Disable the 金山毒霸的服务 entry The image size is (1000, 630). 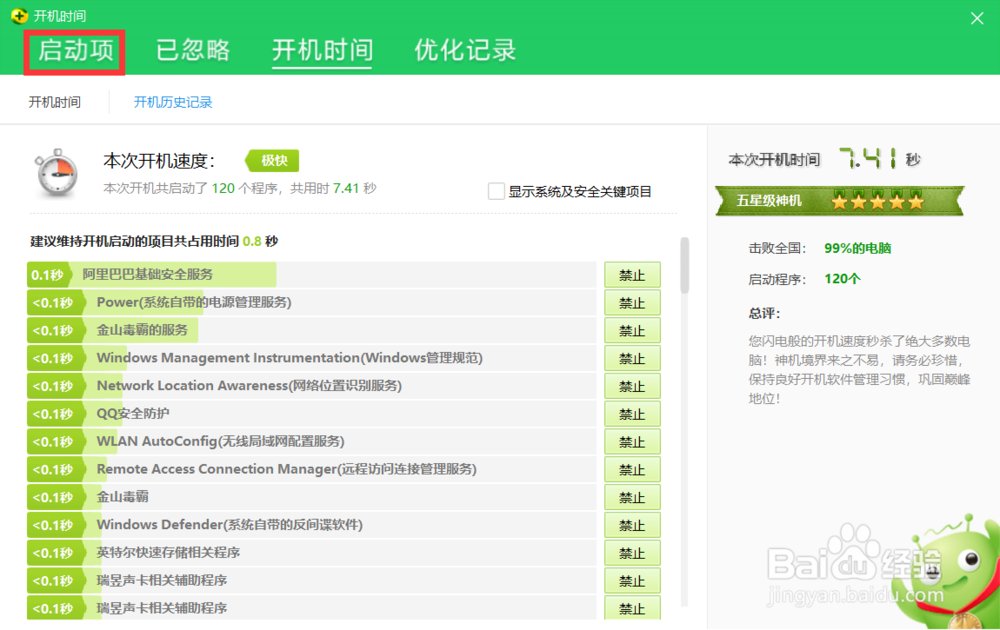pyautogui.click(x=632, y=330)
